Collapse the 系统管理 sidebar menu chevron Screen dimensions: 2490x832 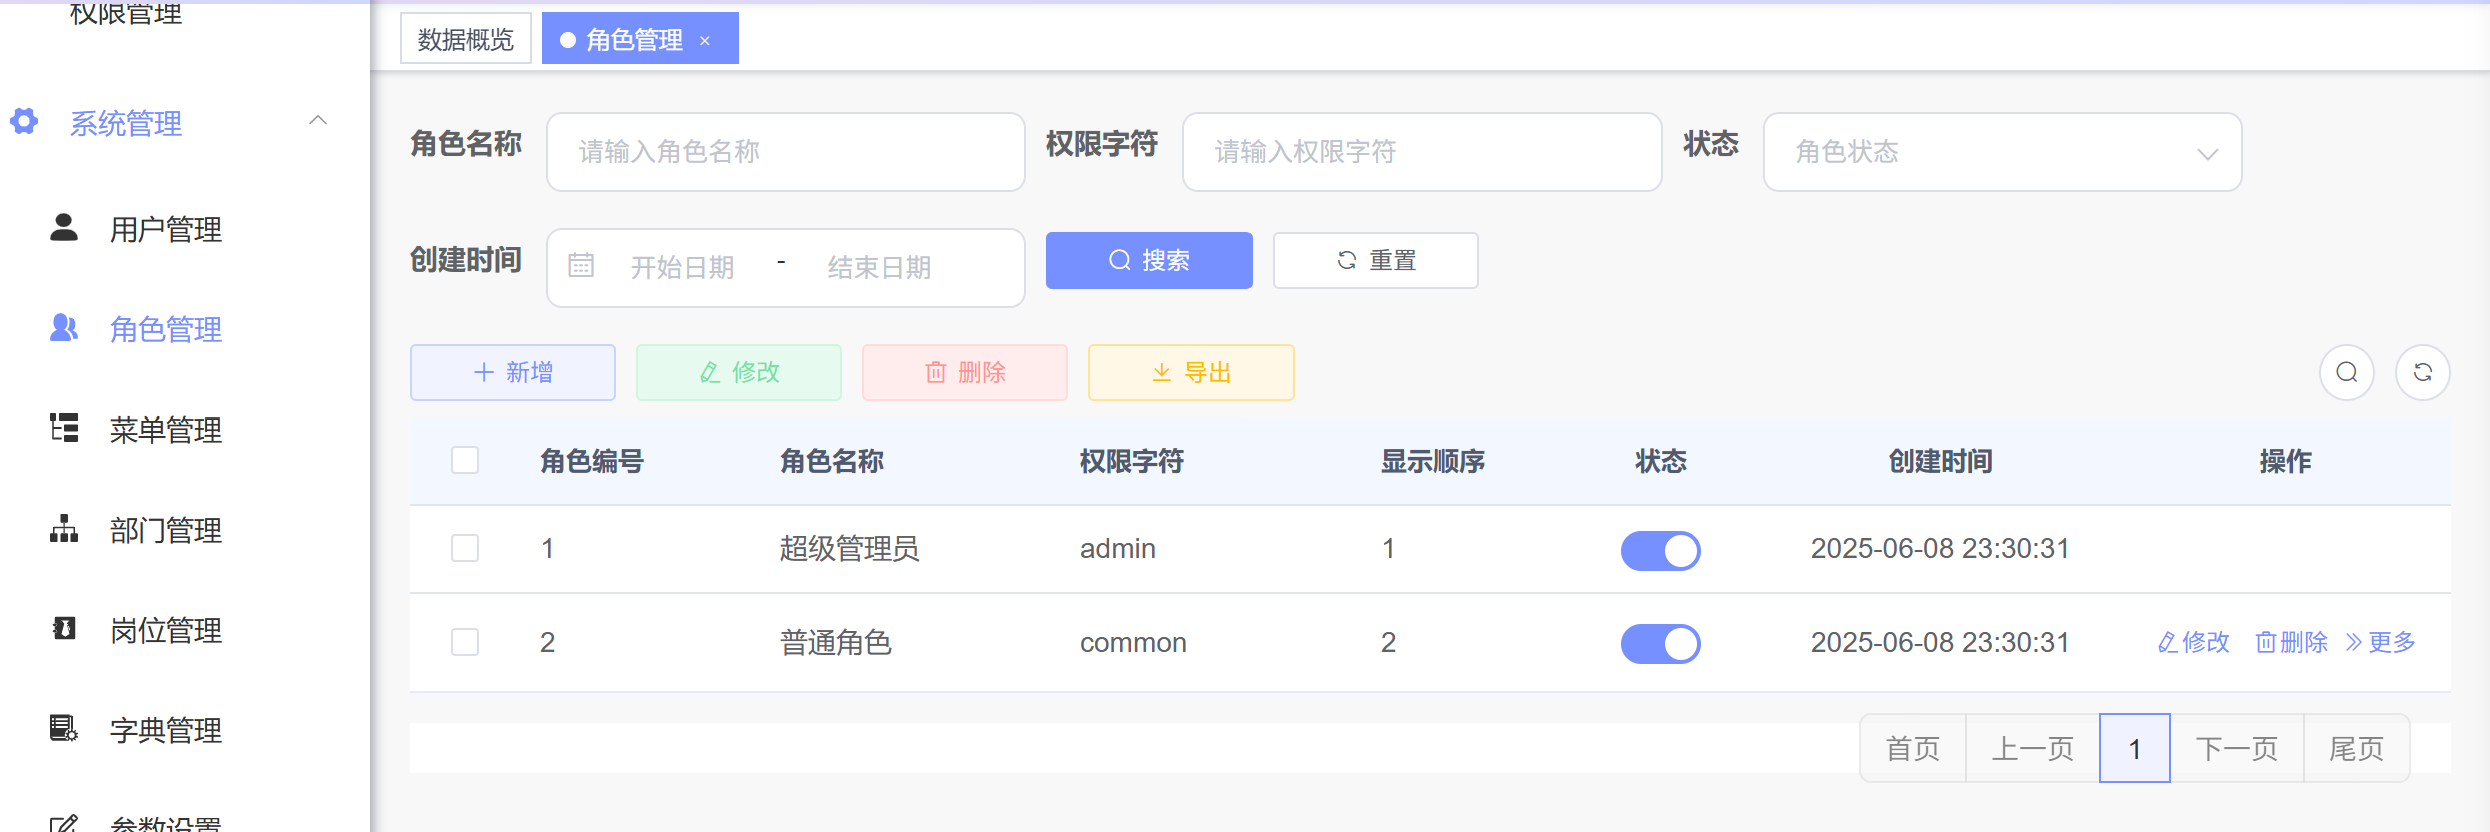tap(318, 121)
